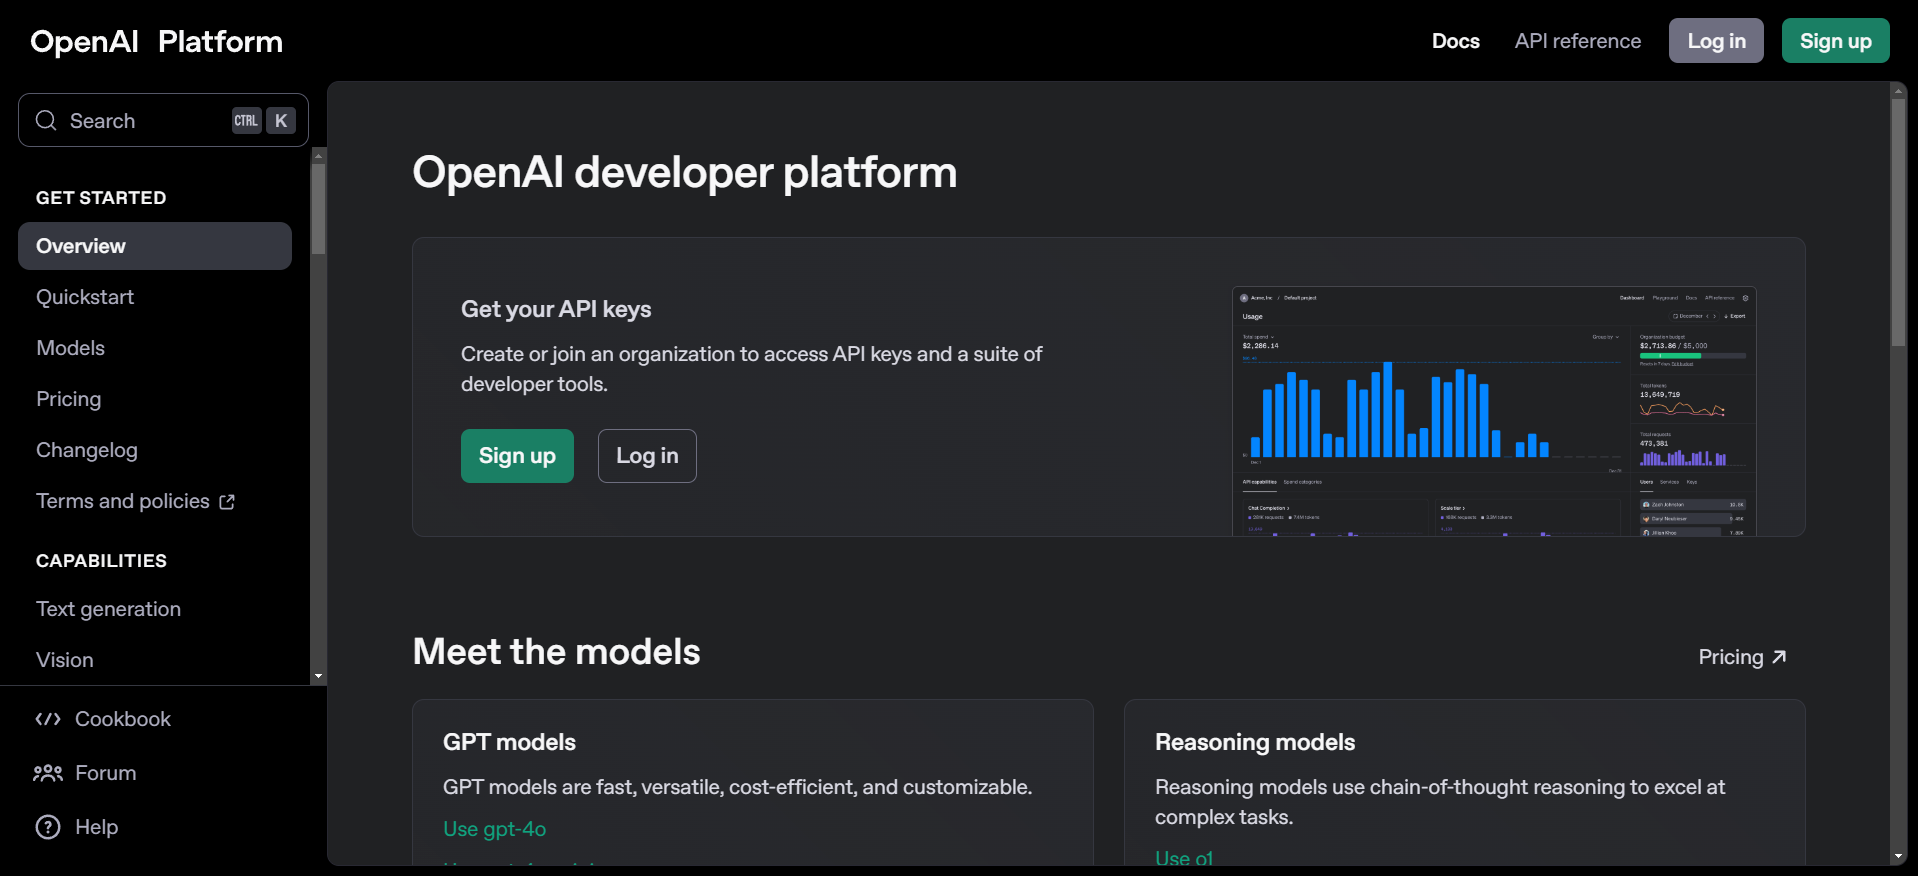The height and width of the screenshot is (876, 1918).
Task: Click the main page scrollbar up arrow
Action: (1898, 90)
